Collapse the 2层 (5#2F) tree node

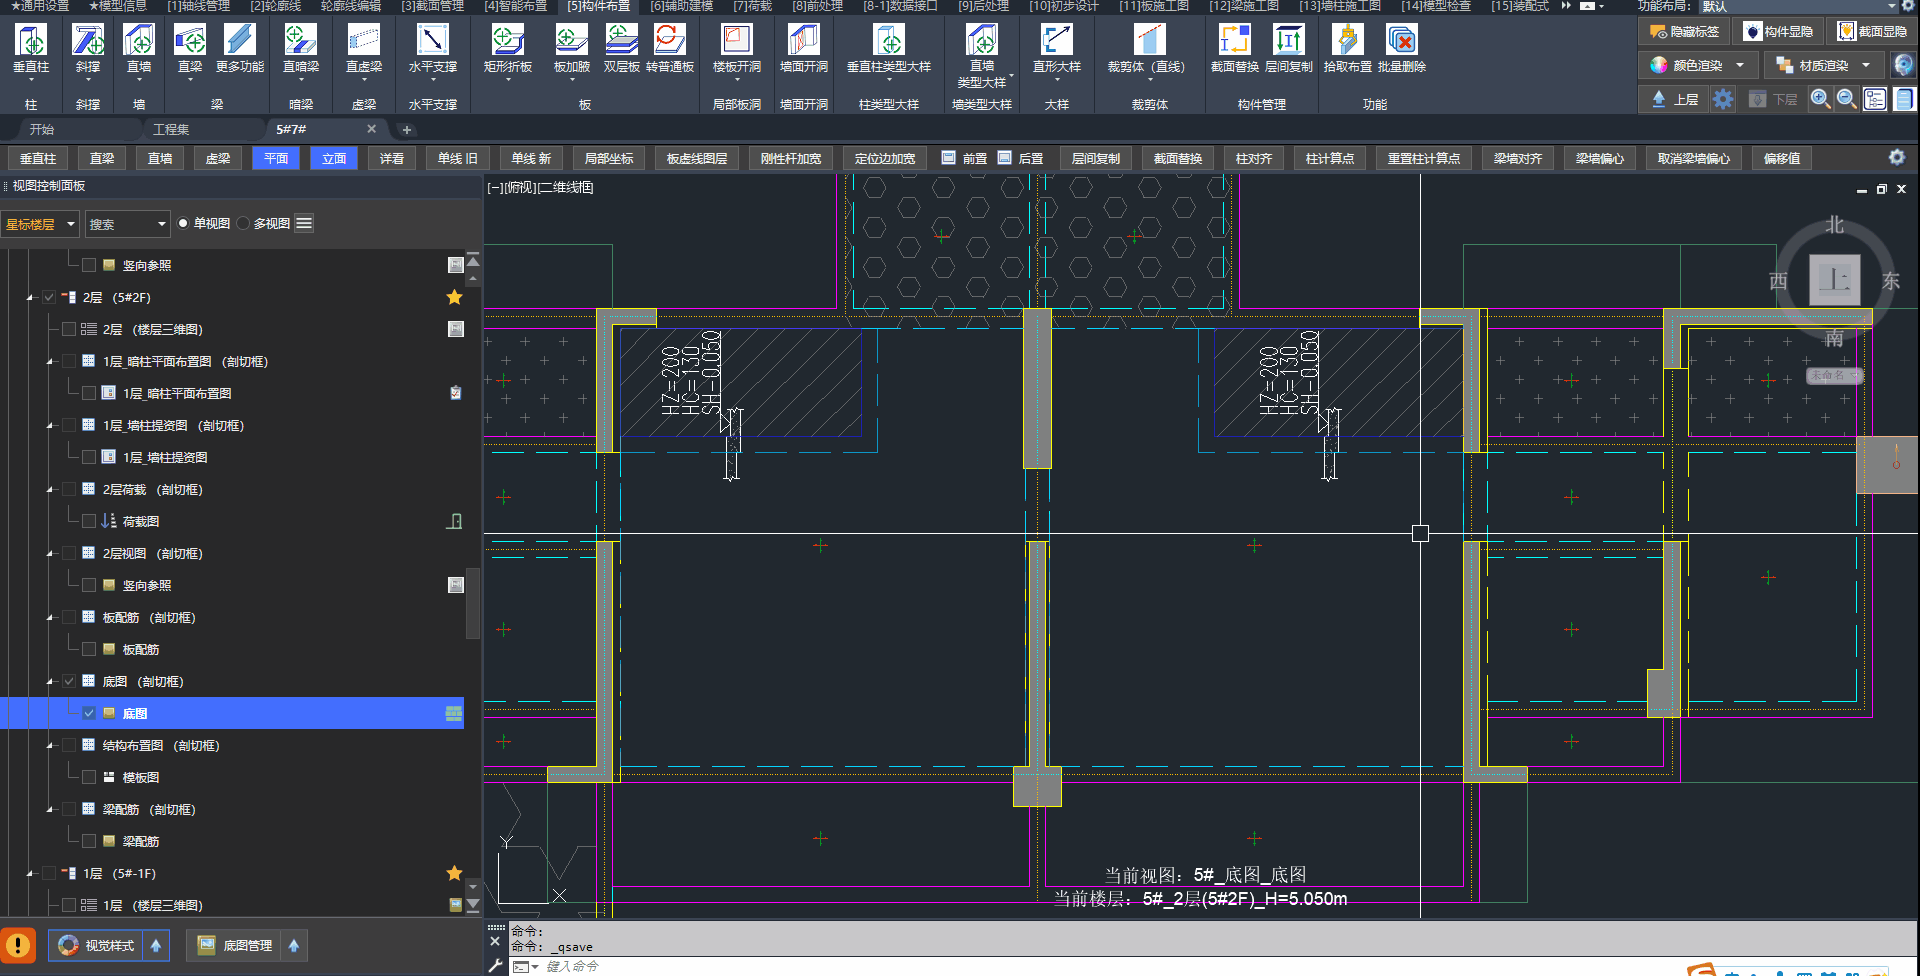(30, 298)
